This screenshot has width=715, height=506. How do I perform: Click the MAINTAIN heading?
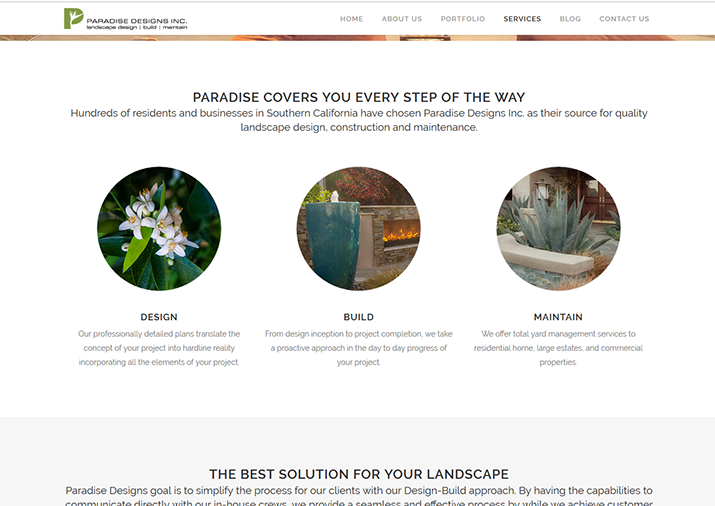558,317
